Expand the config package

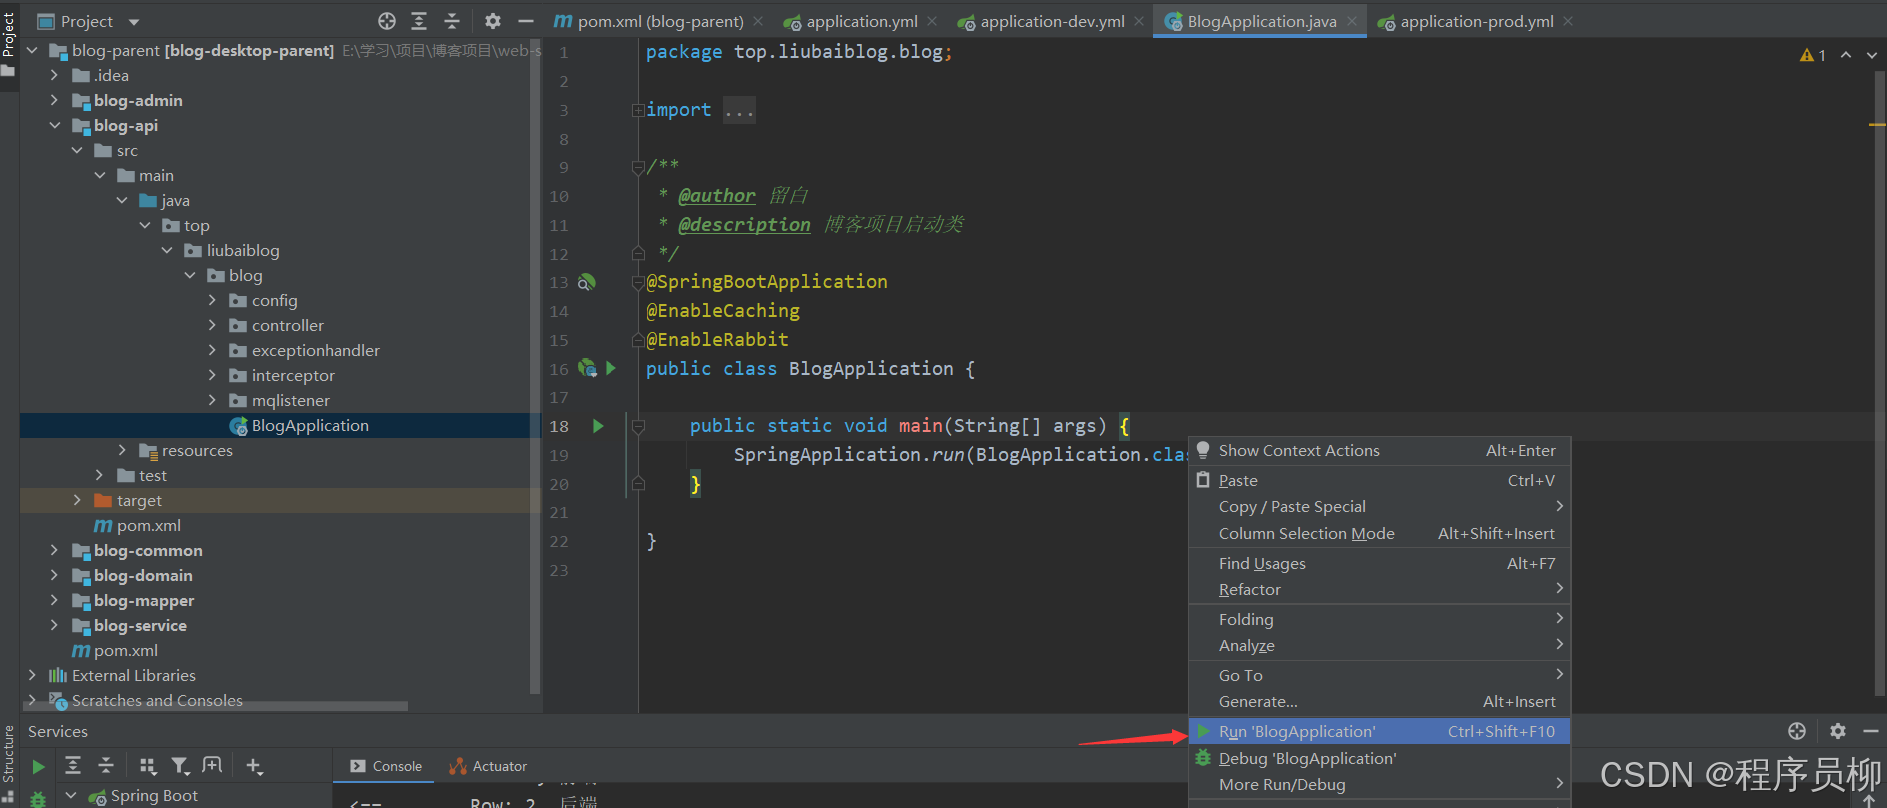pyautogui.click(x=212, y=300)
